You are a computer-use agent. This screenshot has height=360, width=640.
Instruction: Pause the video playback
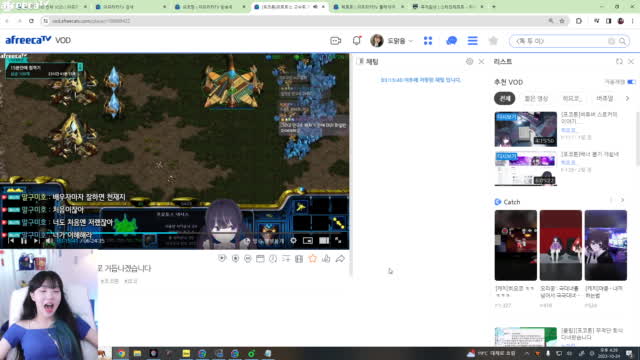24,241
